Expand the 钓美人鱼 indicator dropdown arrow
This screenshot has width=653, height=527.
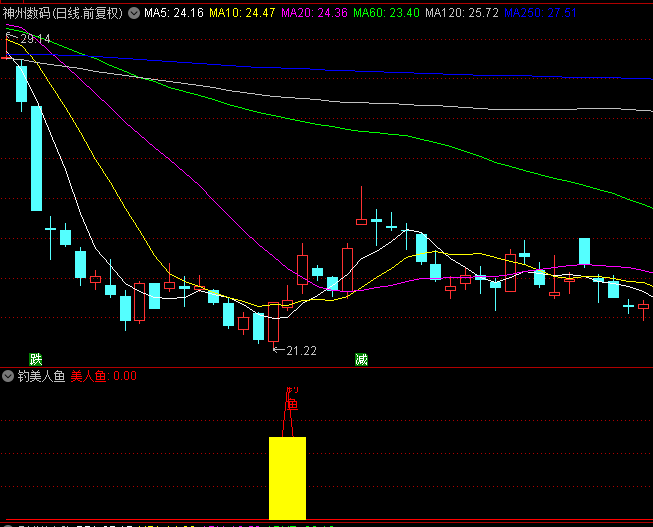point(8,376)
